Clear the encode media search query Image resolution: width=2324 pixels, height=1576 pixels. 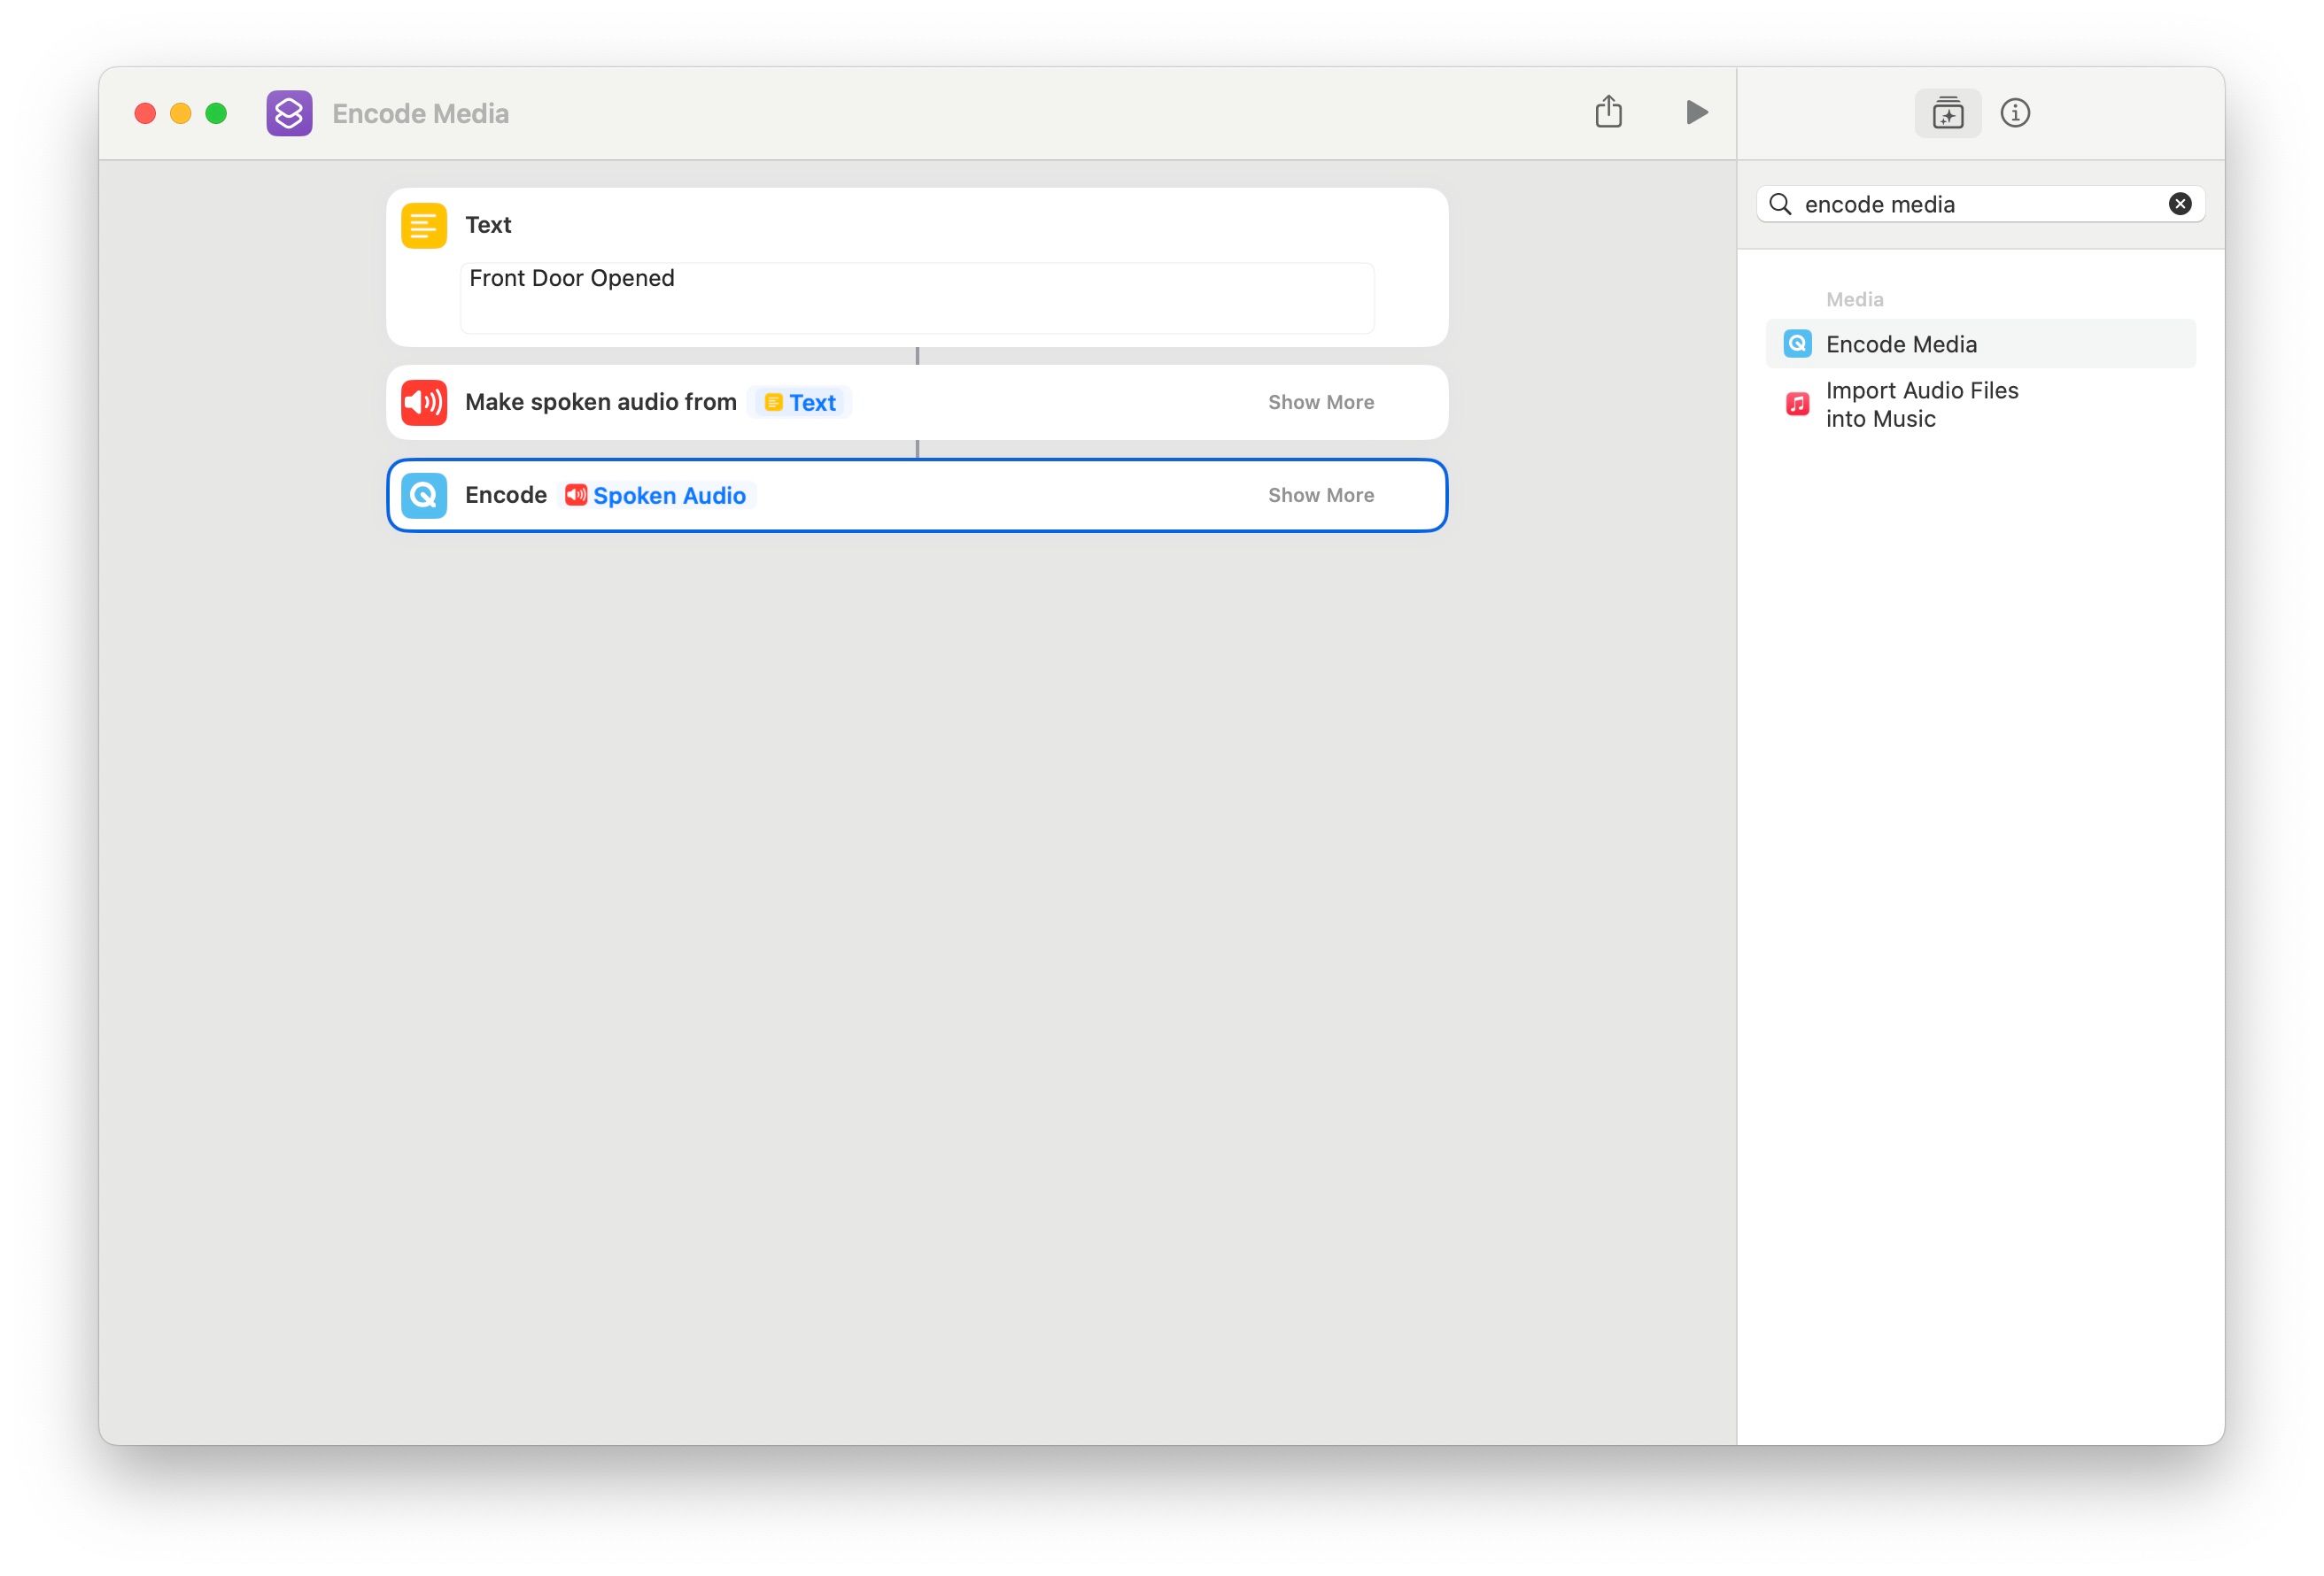tap(2179, 203)
